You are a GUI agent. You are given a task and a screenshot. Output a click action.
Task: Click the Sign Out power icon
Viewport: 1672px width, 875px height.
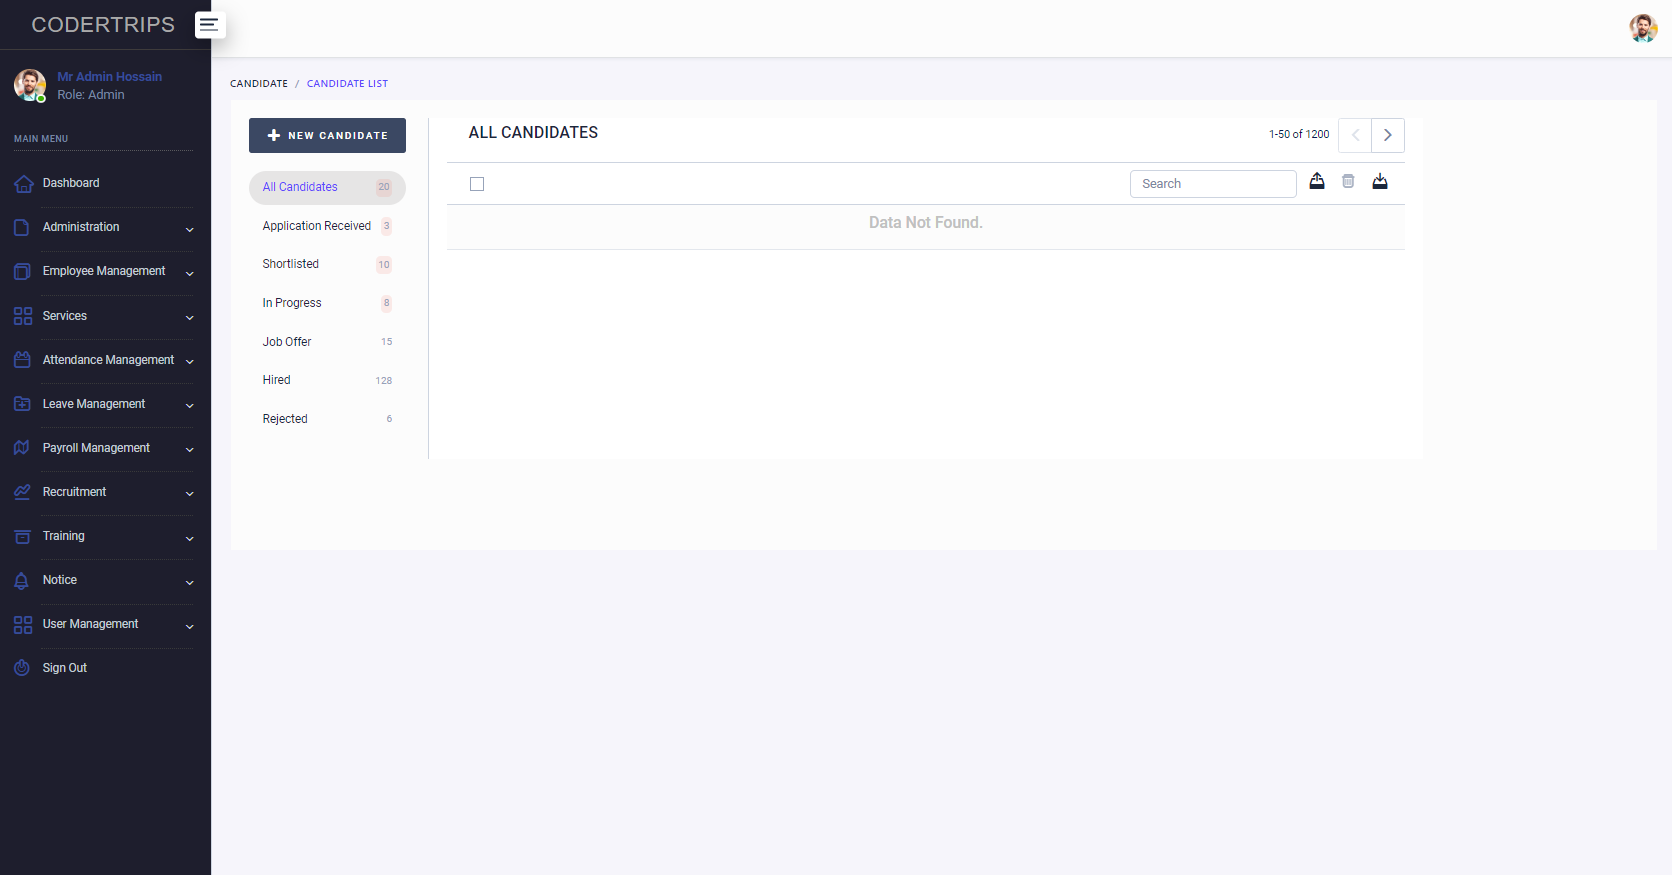click(22, 668)
